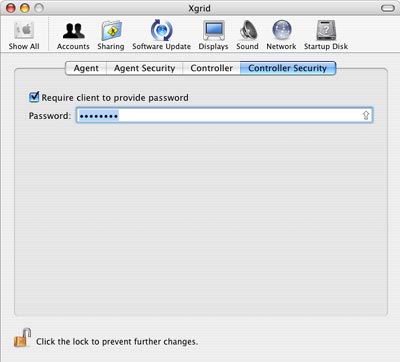This screenshot has height=362, width=400.
Task: Open the Displays monitor icon
Action: (214, 31)
